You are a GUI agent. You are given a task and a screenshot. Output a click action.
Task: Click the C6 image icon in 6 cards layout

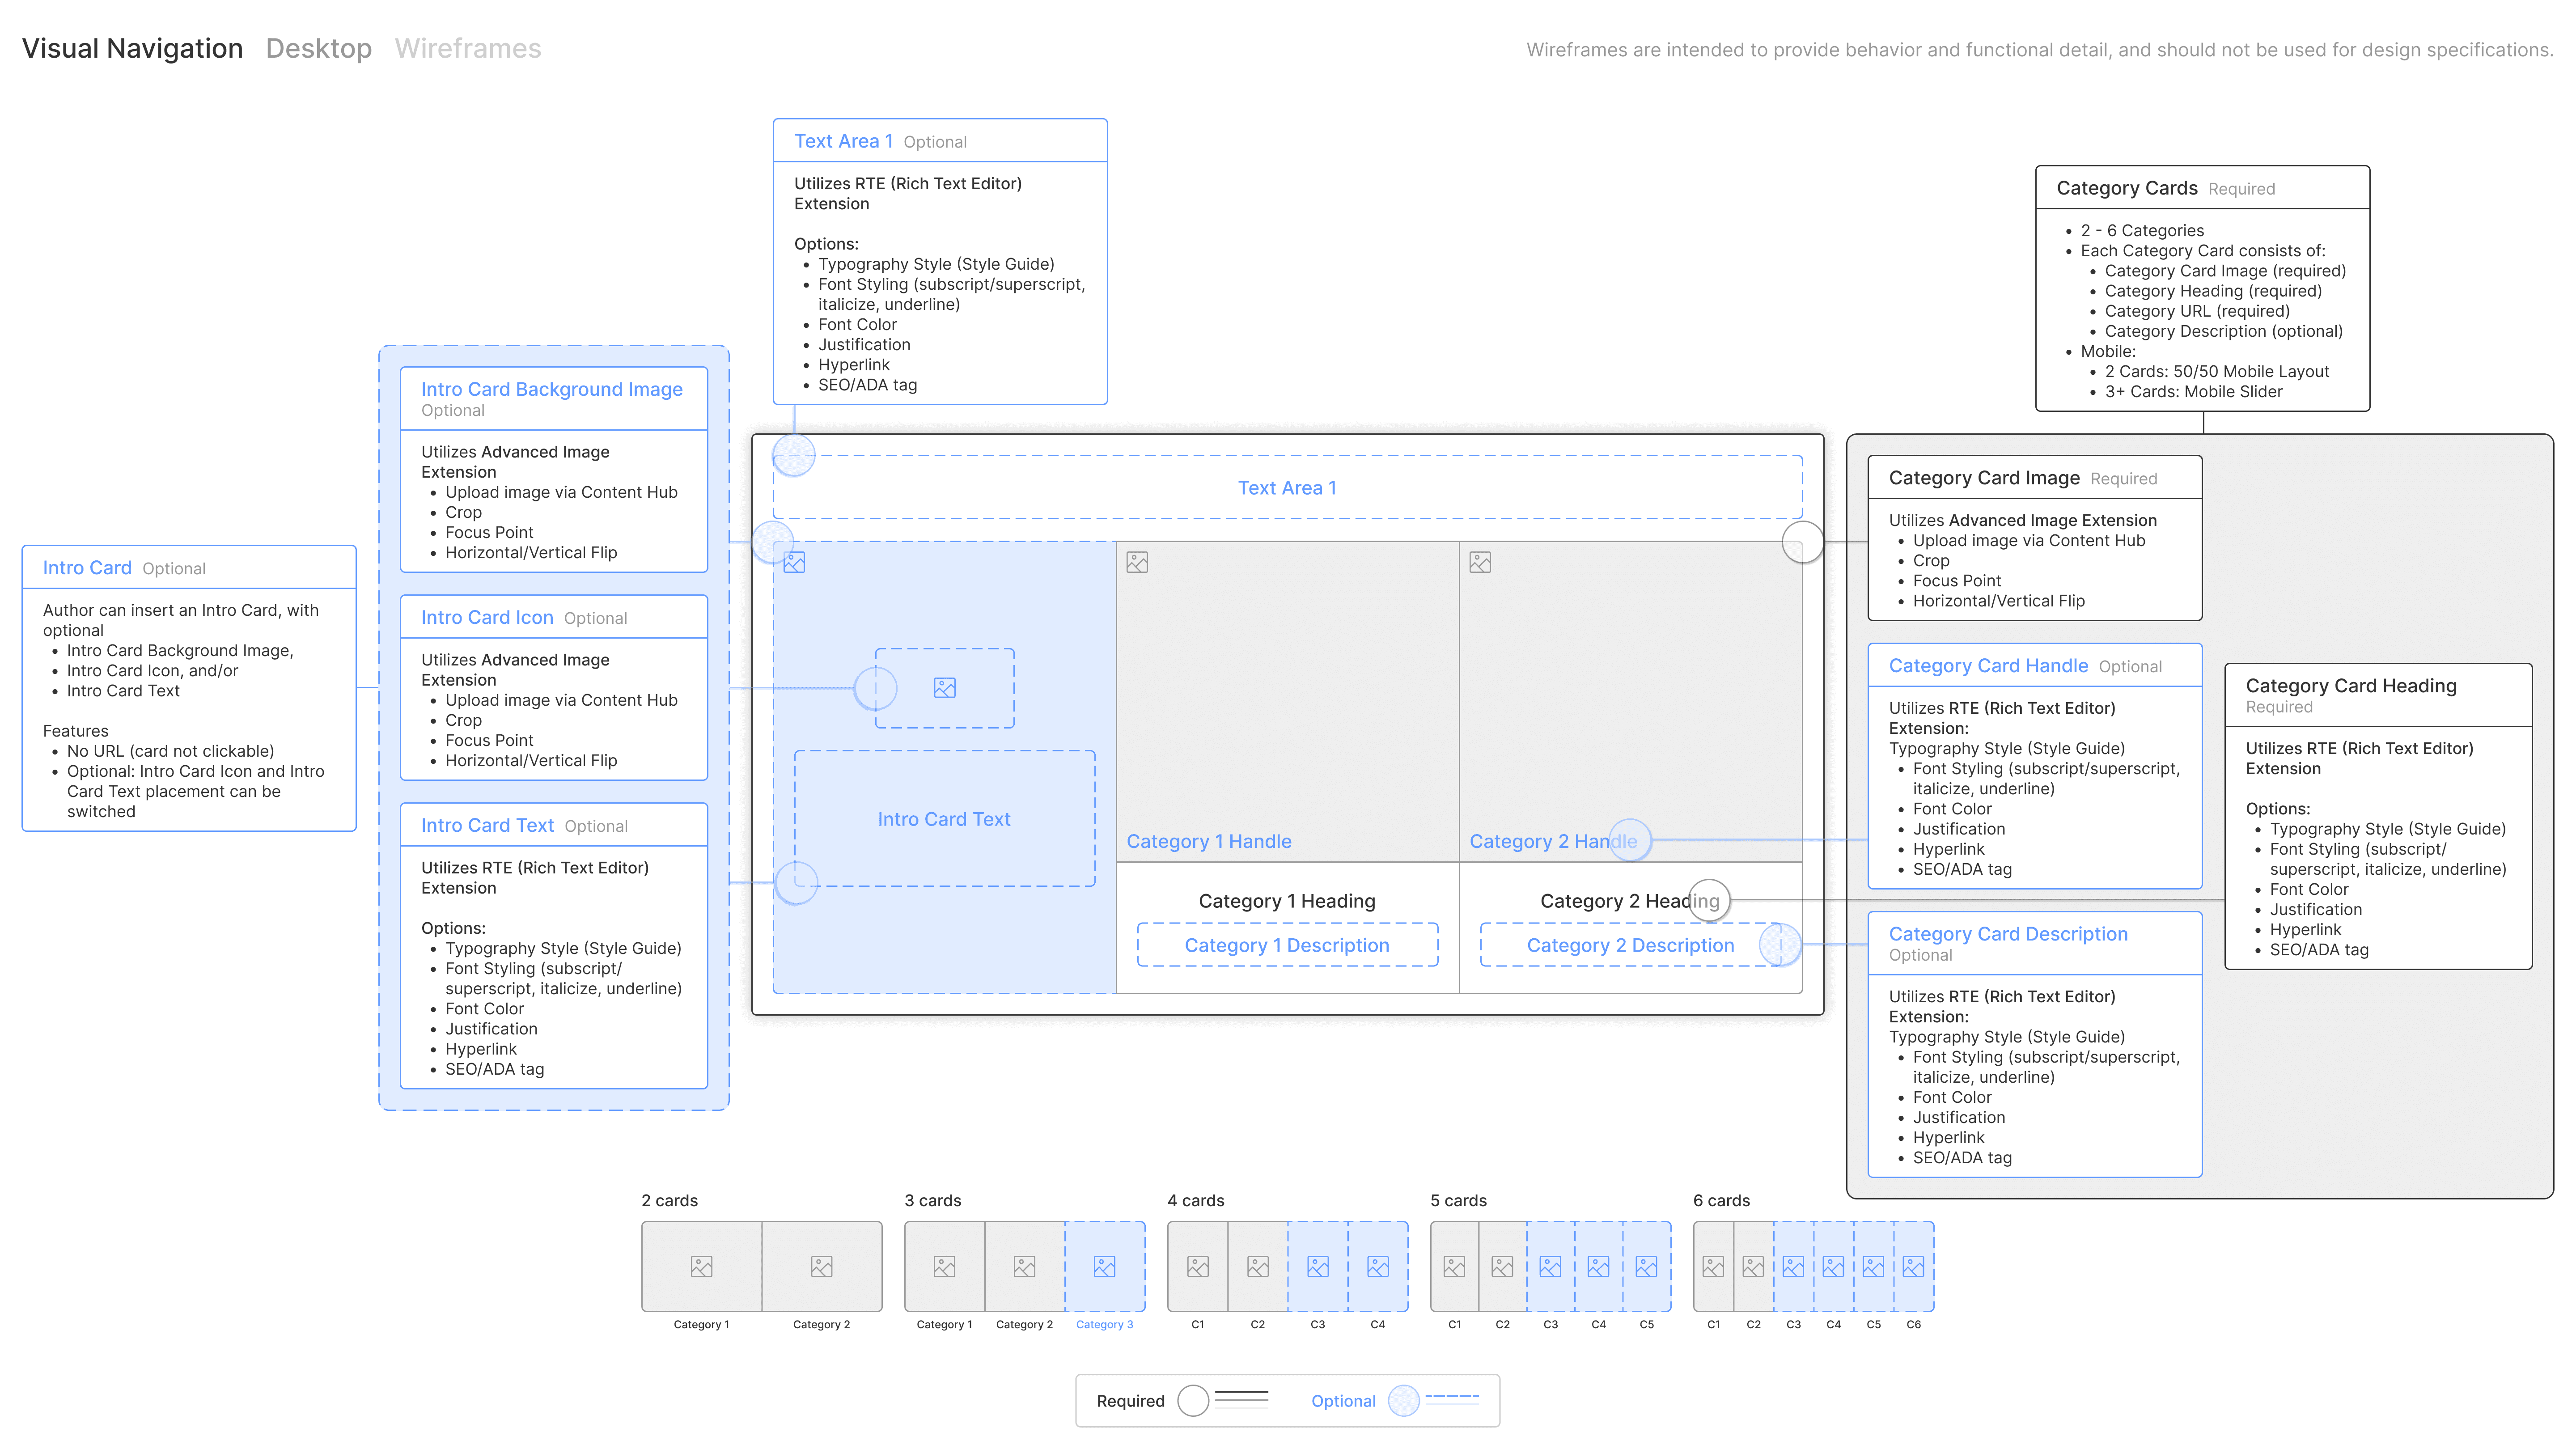pos(1913,1266)
